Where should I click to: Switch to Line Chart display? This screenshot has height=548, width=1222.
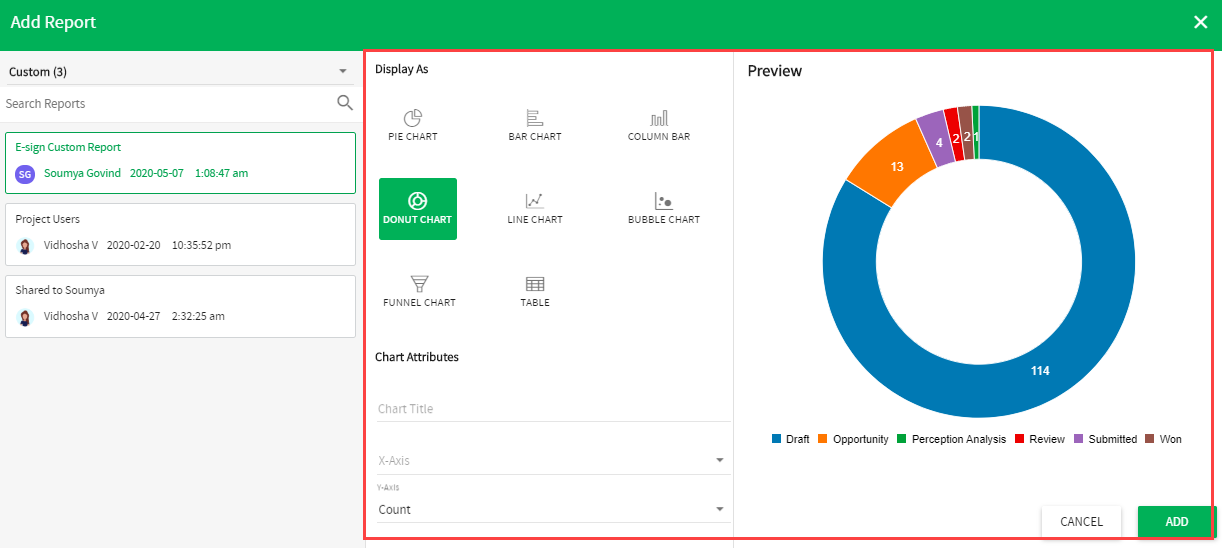[x=534, y=208]
